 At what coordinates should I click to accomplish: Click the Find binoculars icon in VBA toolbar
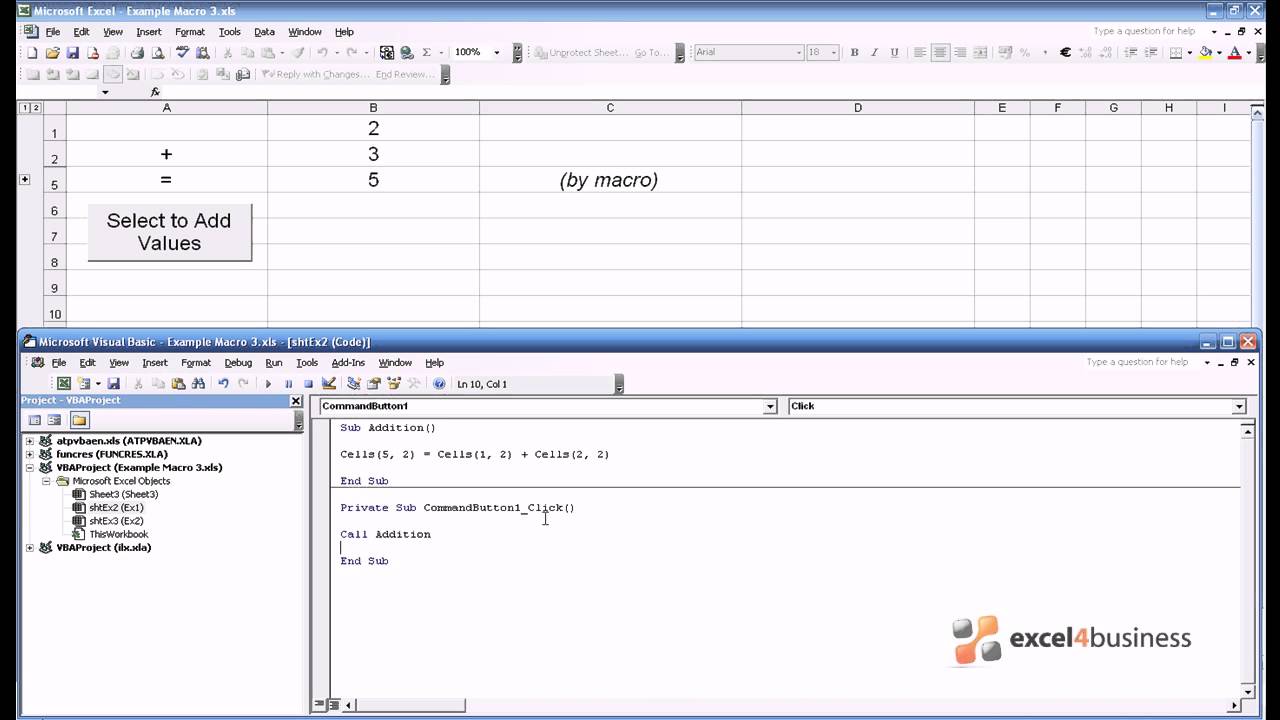[x=198, y=384]
